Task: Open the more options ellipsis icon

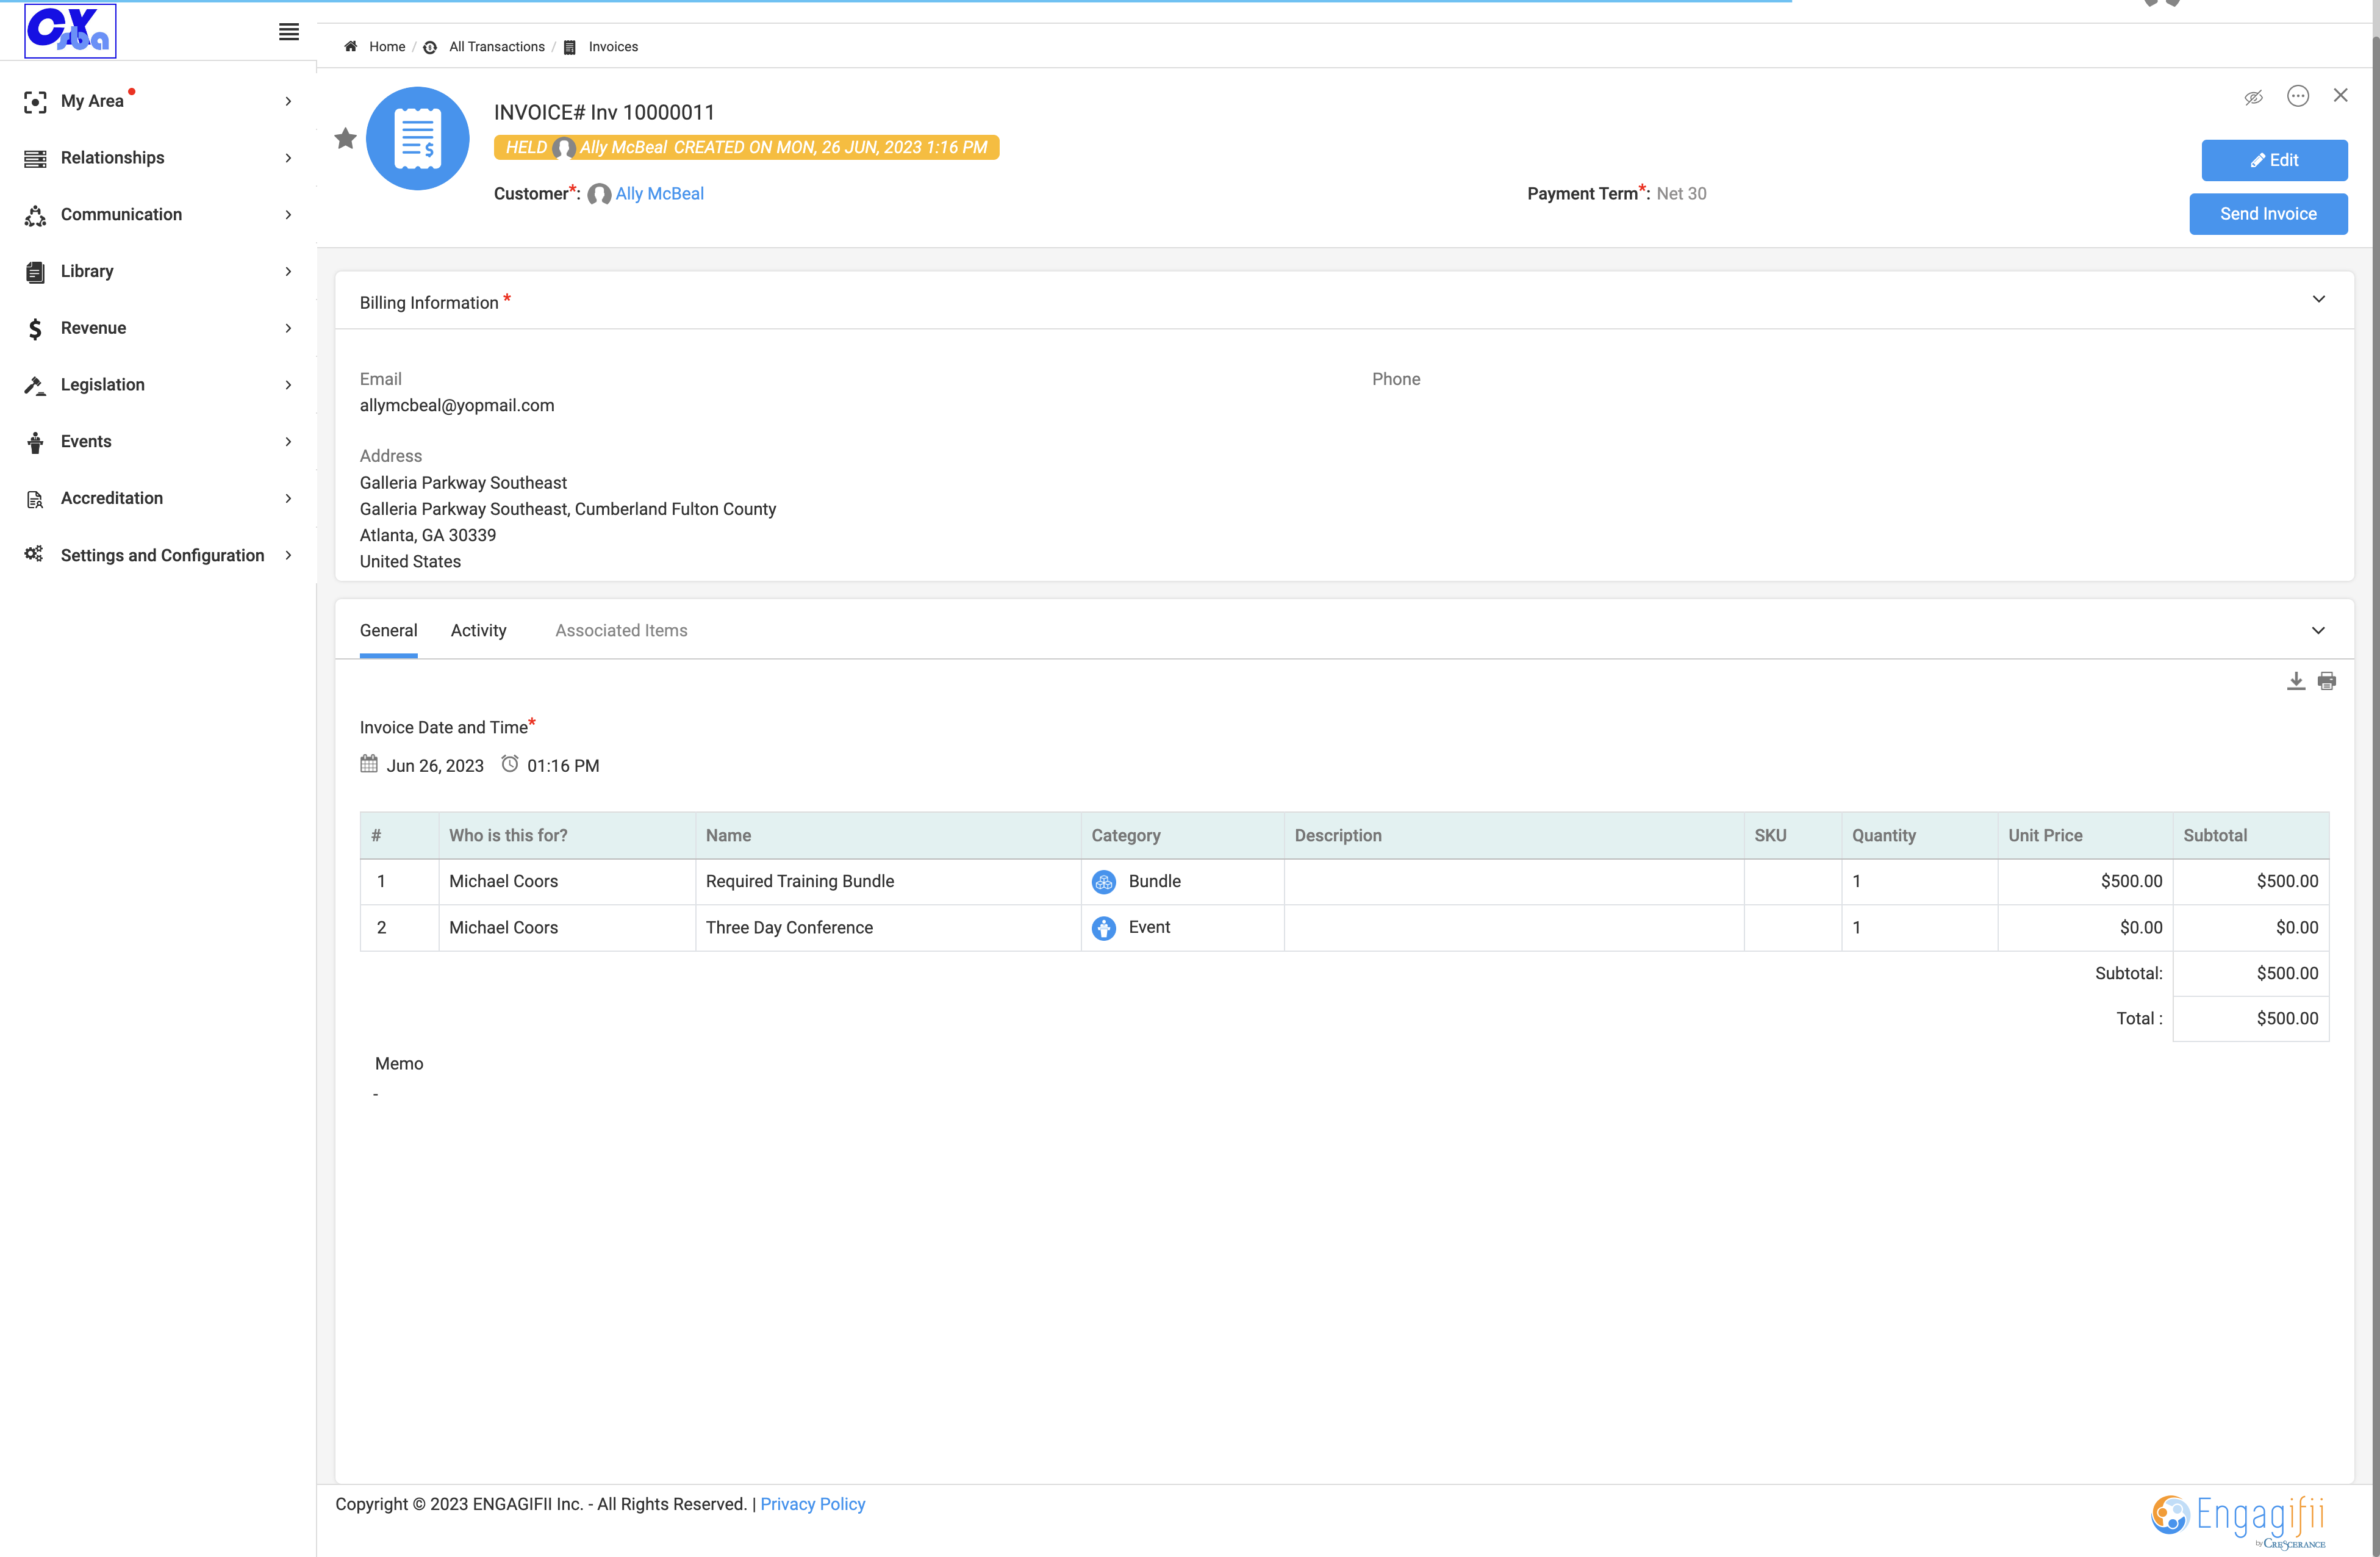Action: pos(2298,96)
